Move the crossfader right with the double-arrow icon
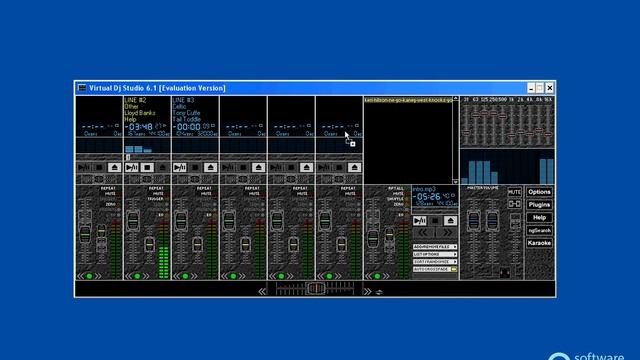This screenshot has height=360, width=640. [x=367, y=291]
